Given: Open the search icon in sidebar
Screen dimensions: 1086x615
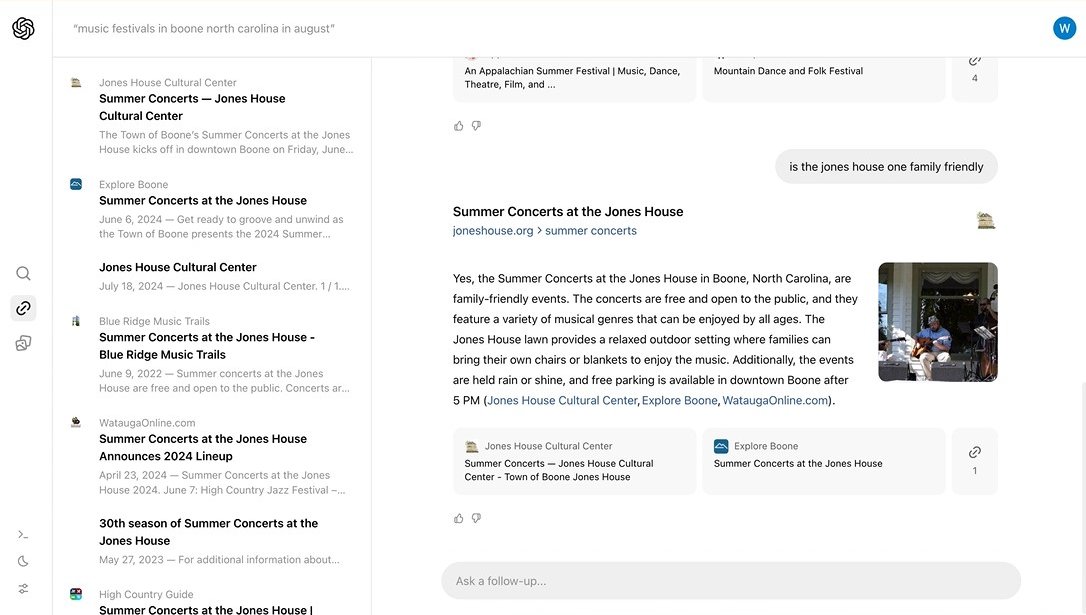Looking at the screenshot, I should tap(23, 274).
